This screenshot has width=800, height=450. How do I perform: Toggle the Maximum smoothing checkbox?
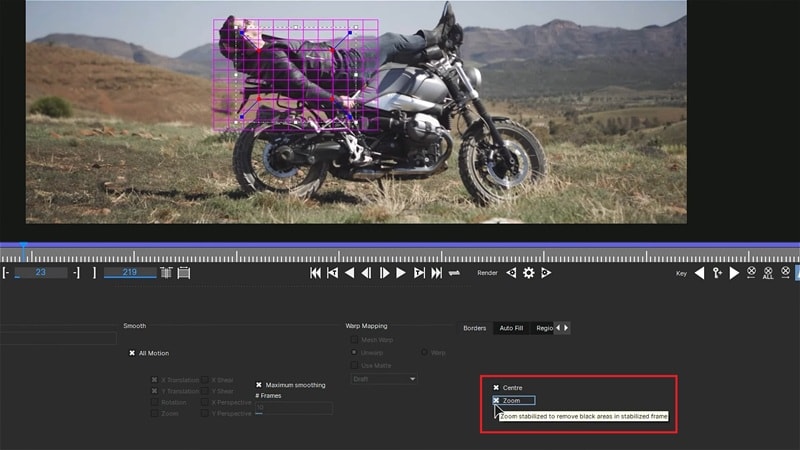click(x=259, y=385)
